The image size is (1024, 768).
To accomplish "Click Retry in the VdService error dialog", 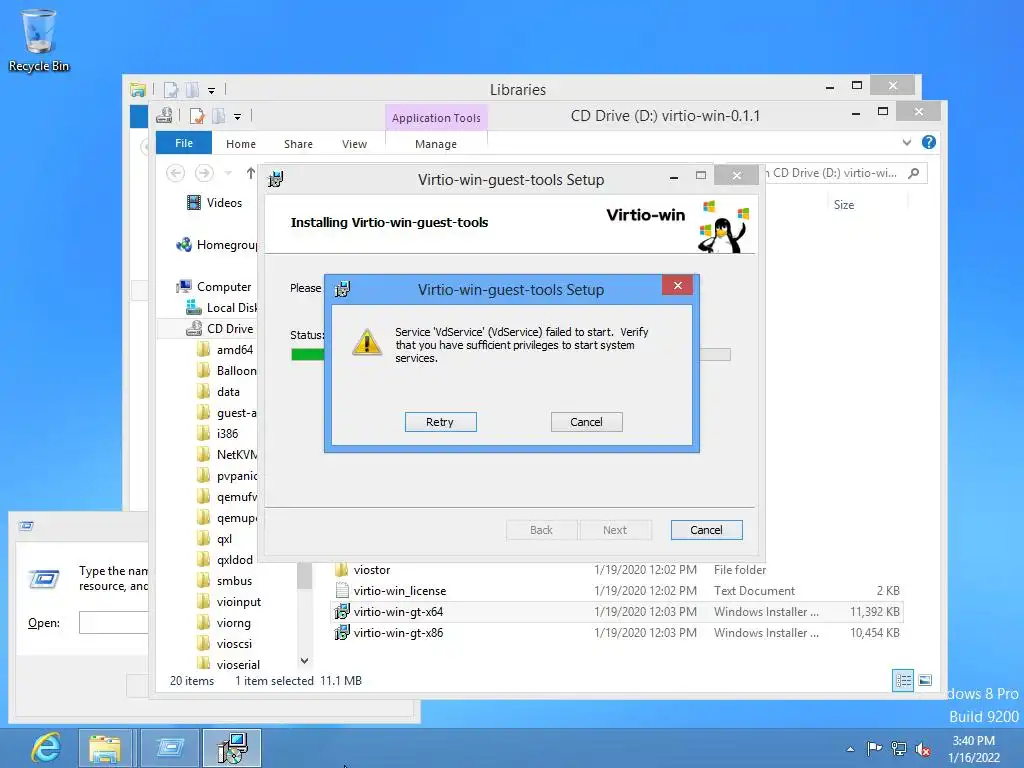I will click(440, 422).
